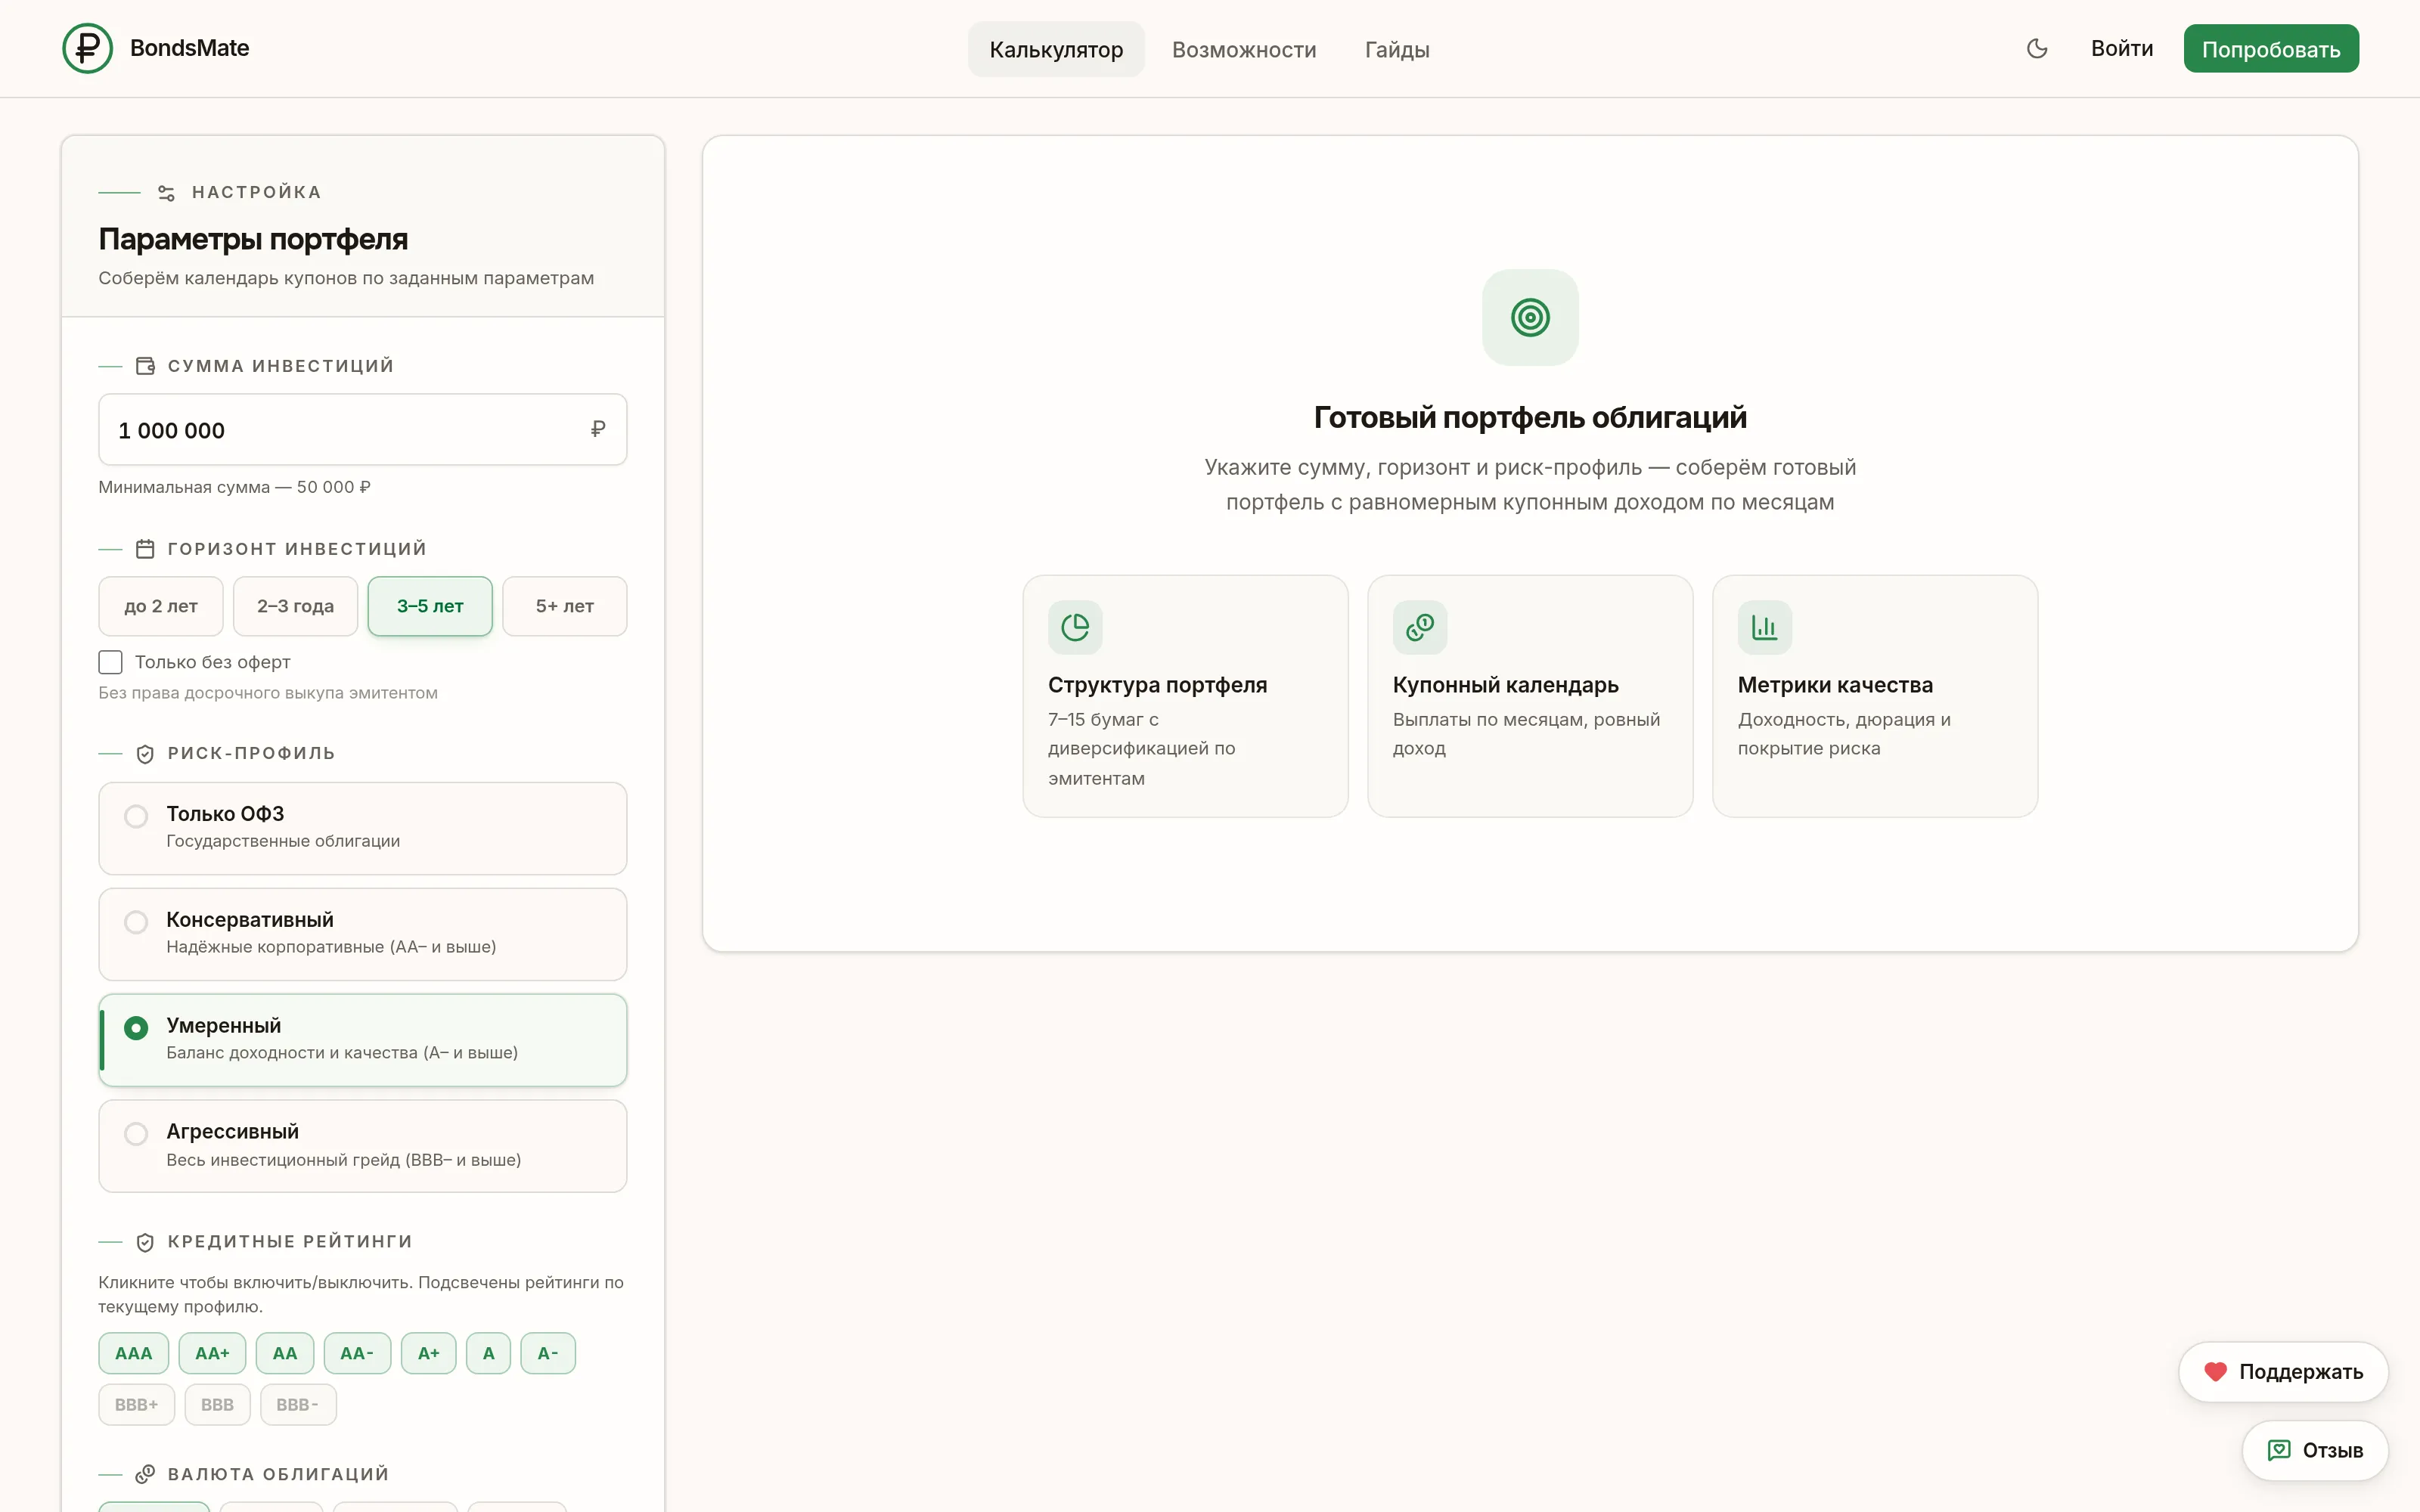This screenshot has width=2420, height=1512.
Task: Select the Консервативный risk profile
Action: pos(363,934)
